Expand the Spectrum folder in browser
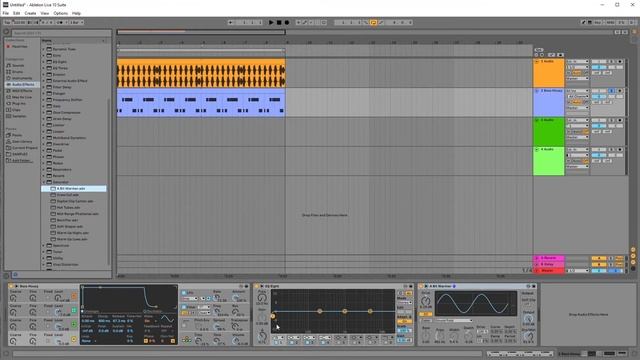 (x=44, y=245)
